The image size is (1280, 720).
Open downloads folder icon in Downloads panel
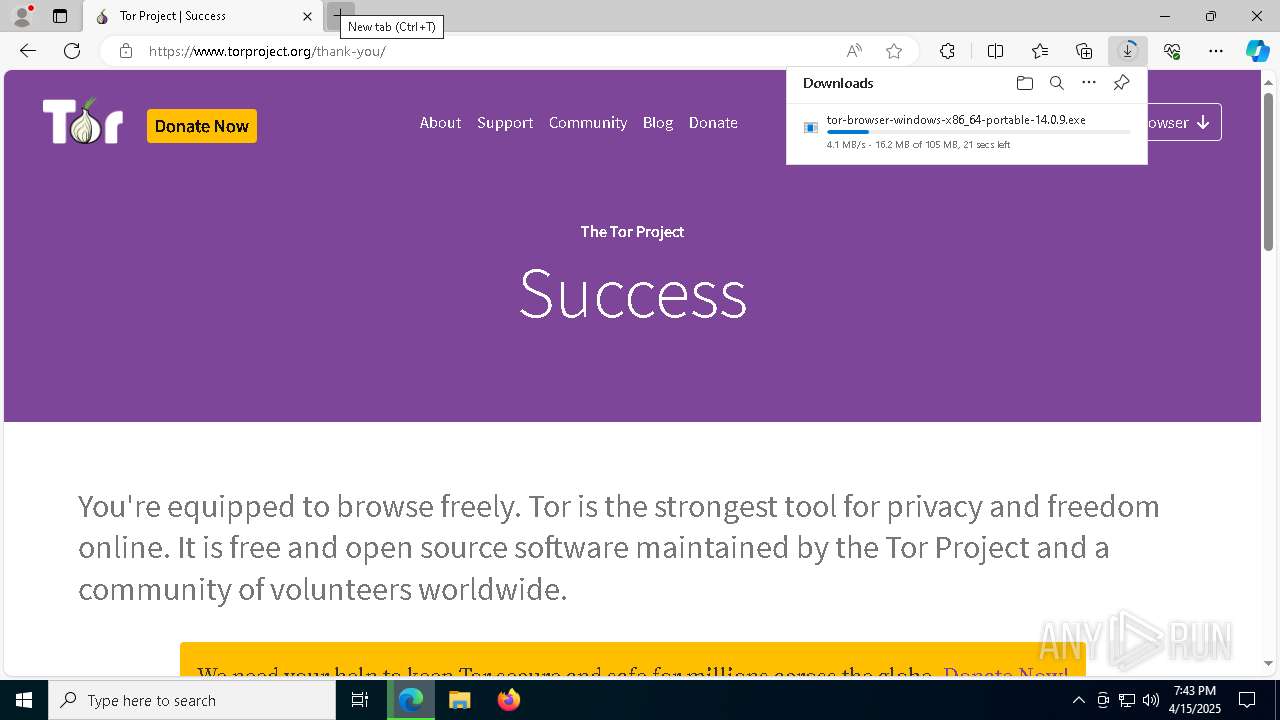(1024, 83)
